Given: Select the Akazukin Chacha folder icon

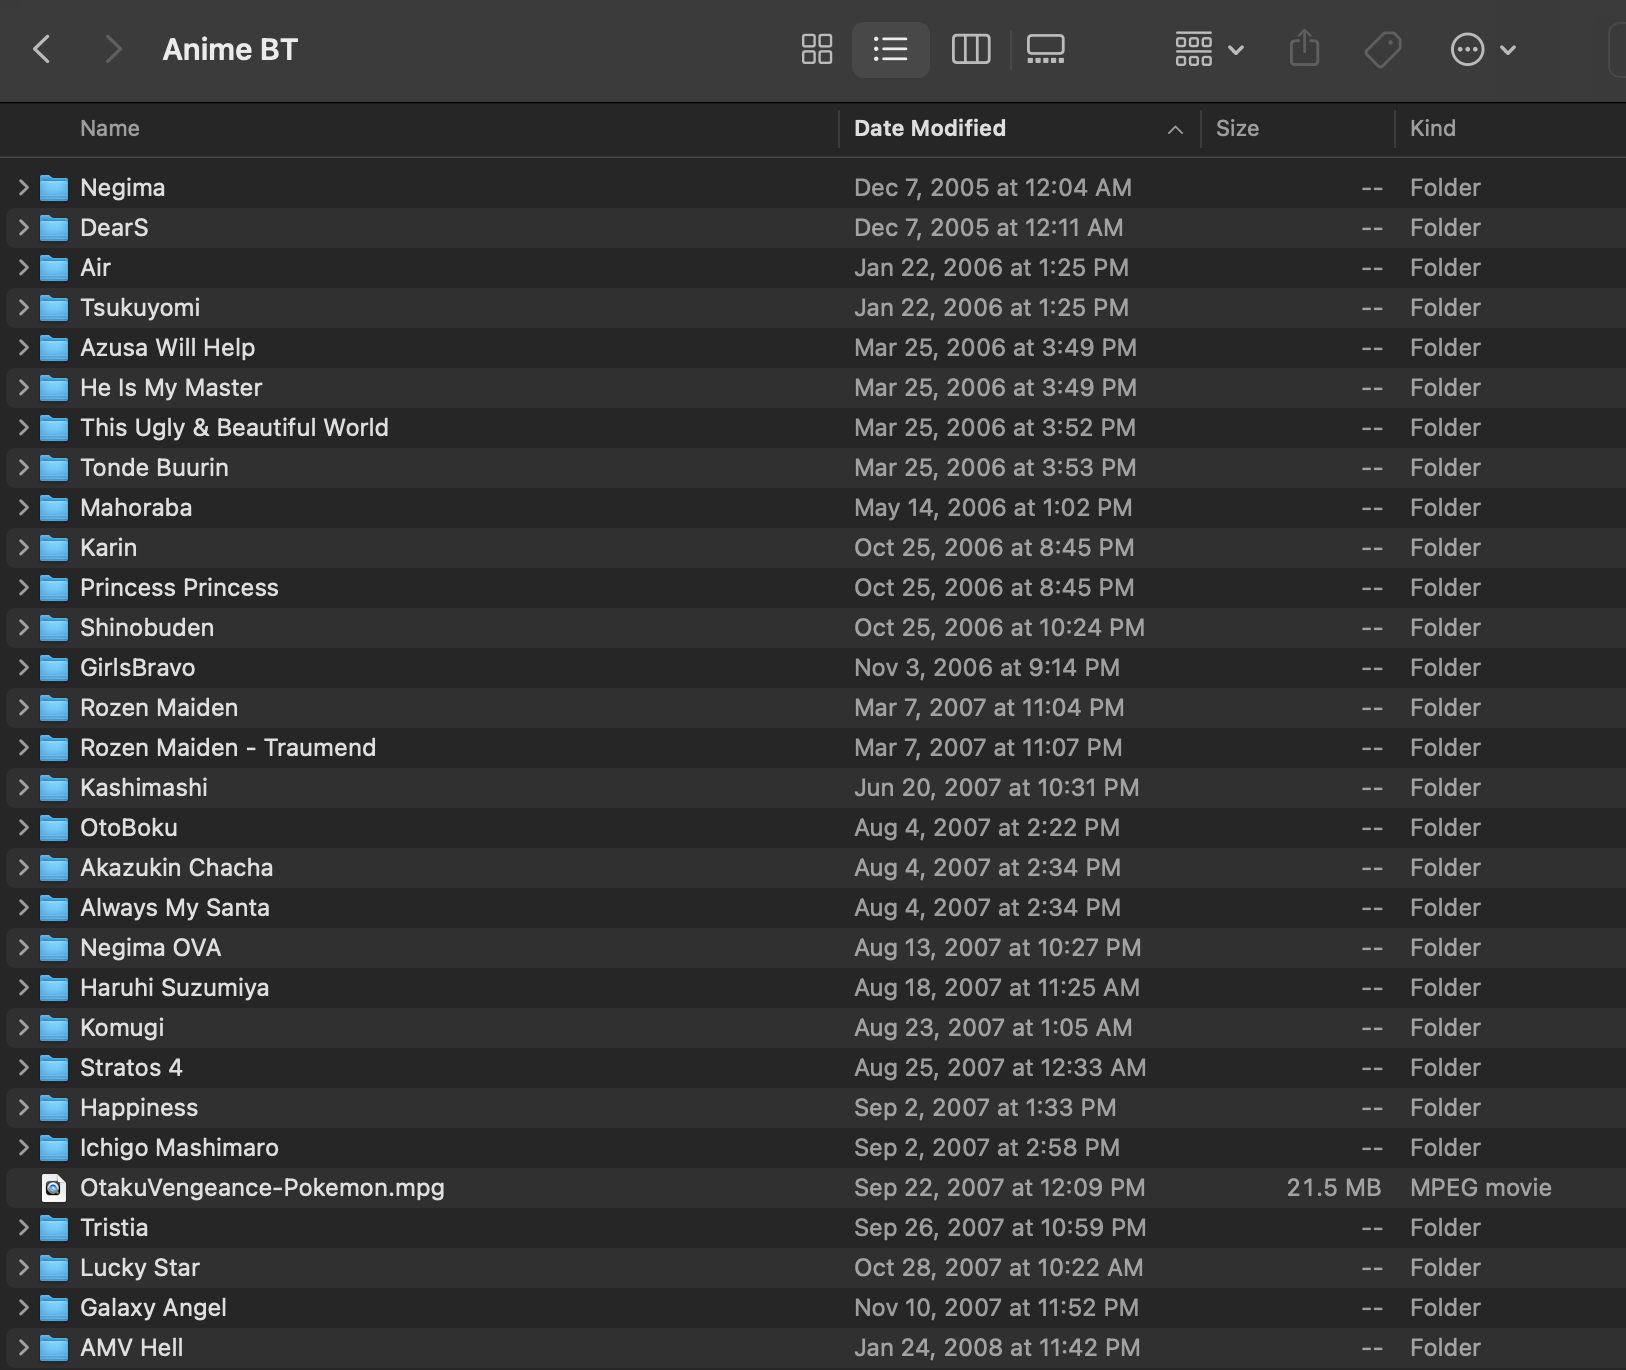Looking at the screenshot, I should click(x=54, y=868).
